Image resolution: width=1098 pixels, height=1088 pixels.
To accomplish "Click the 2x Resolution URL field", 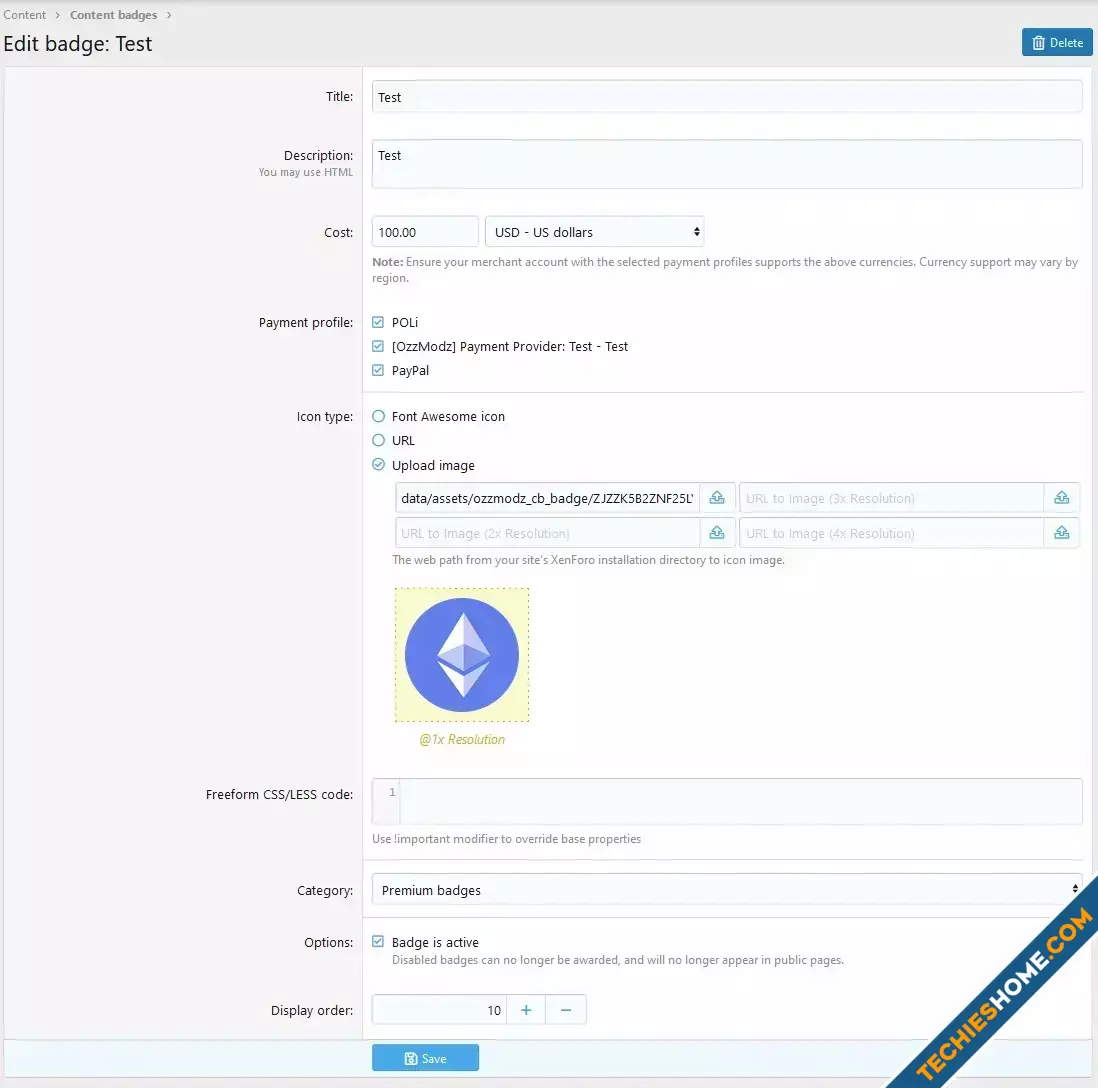I will coord(548,533).
